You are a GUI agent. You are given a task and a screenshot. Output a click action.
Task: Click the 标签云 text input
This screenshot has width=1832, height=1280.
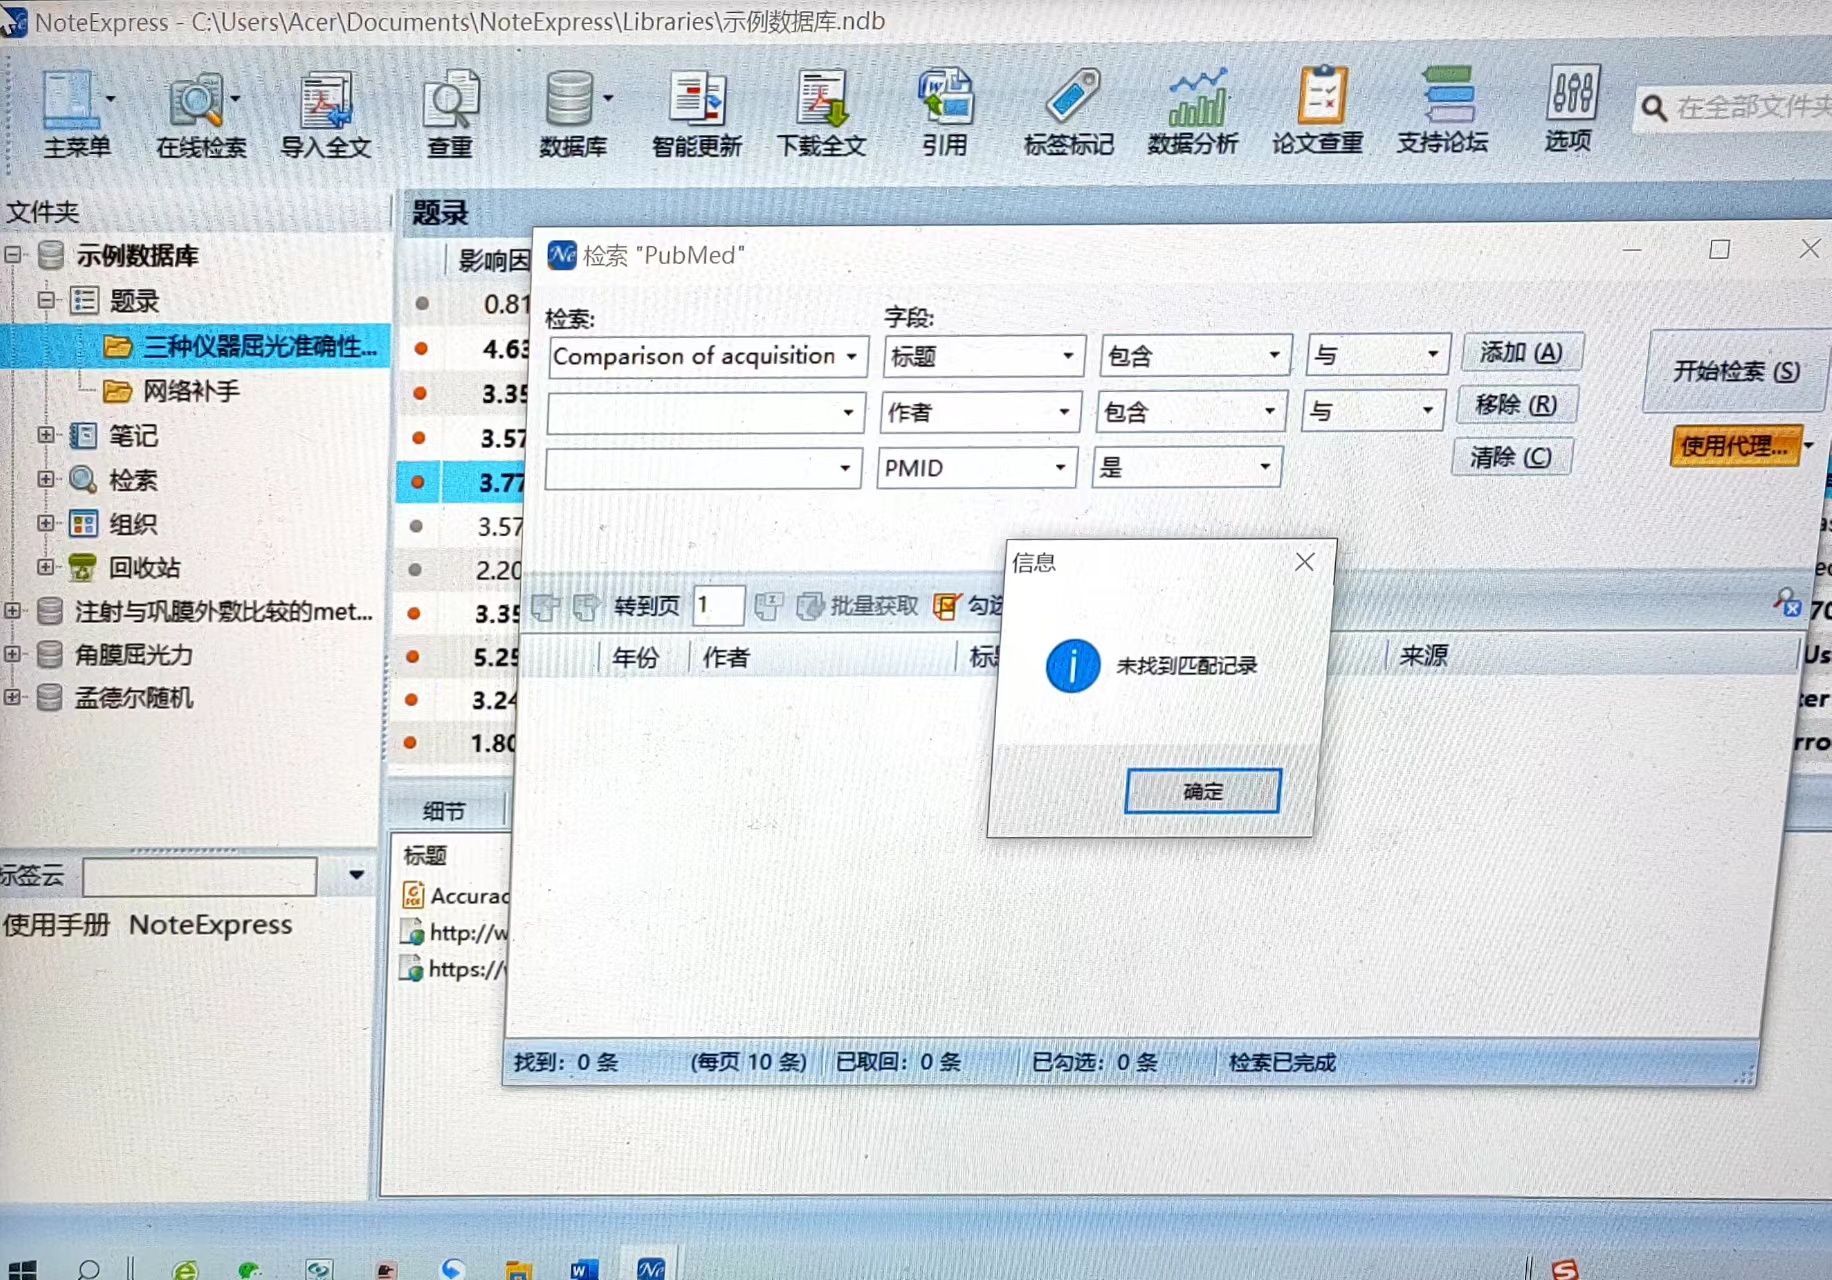(x=199, y=877)
